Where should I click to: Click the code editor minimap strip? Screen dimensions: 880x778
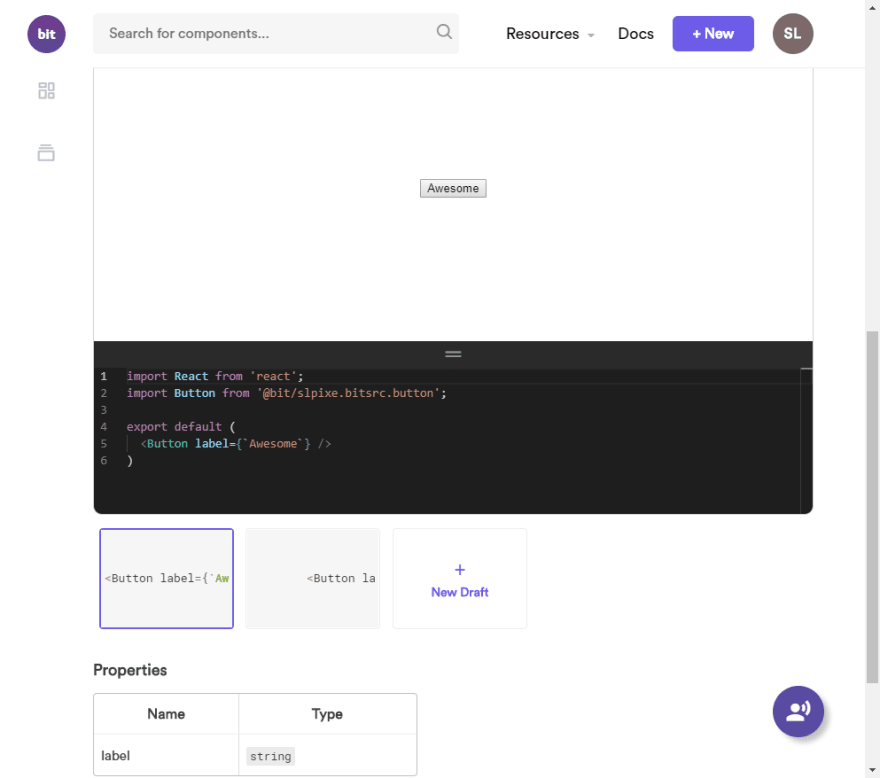806,441
